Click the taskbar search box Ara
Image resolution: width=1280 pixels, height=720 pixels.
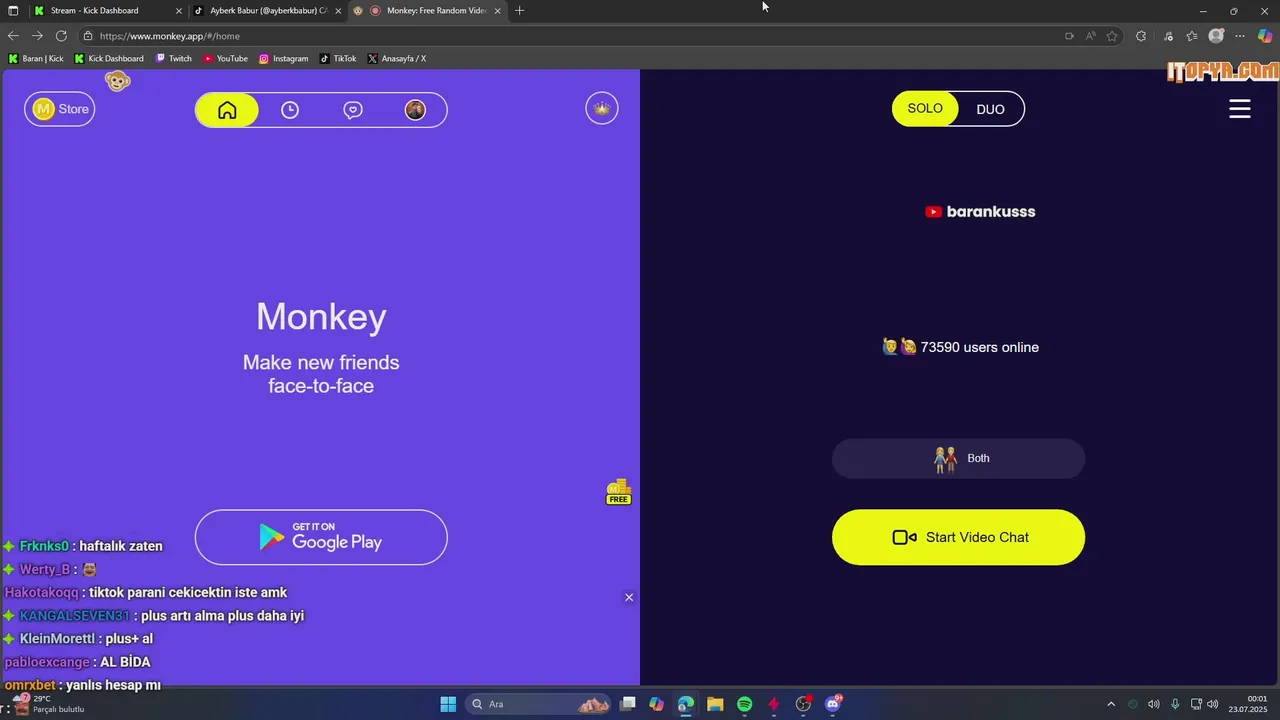(x=539, y=704)
